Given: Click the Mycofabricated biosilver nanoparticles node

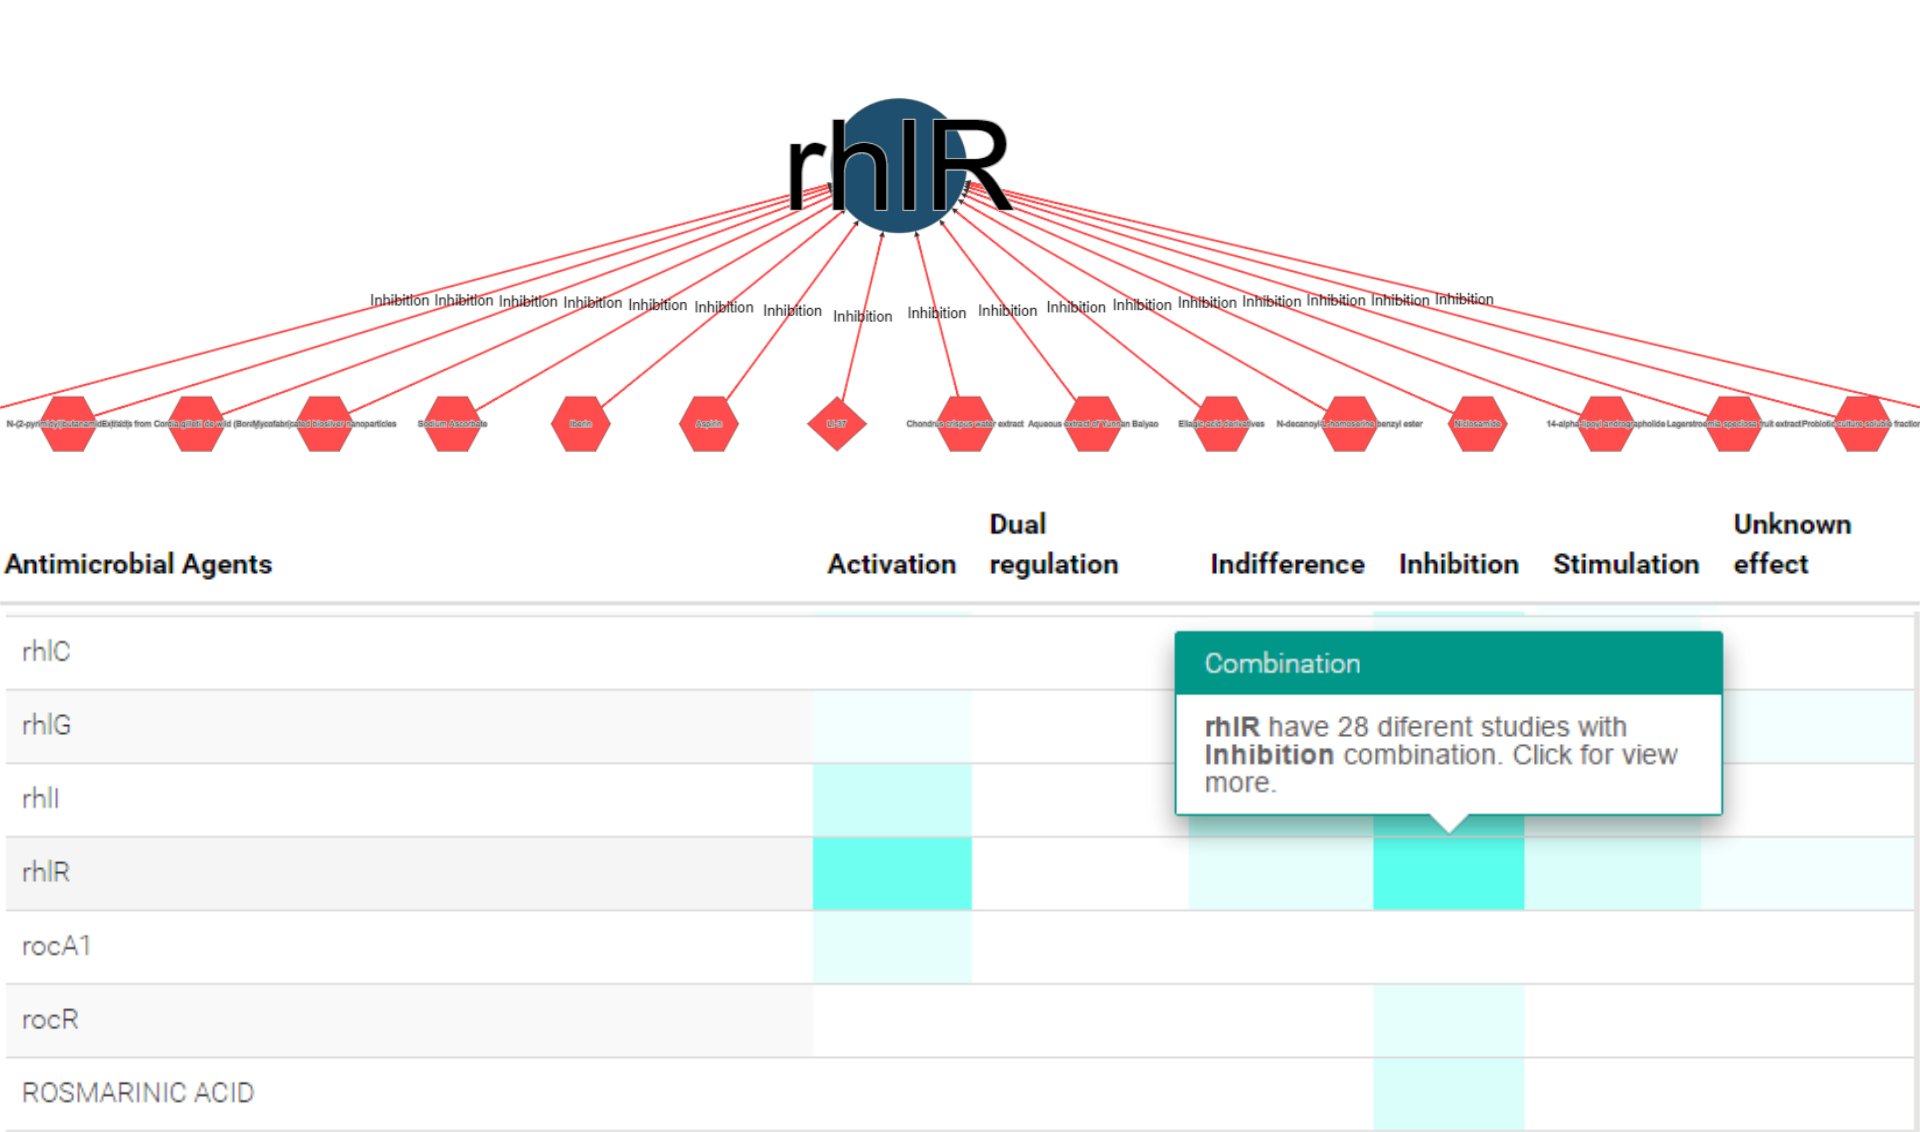Looking at the screenshot, I should 325,424.
